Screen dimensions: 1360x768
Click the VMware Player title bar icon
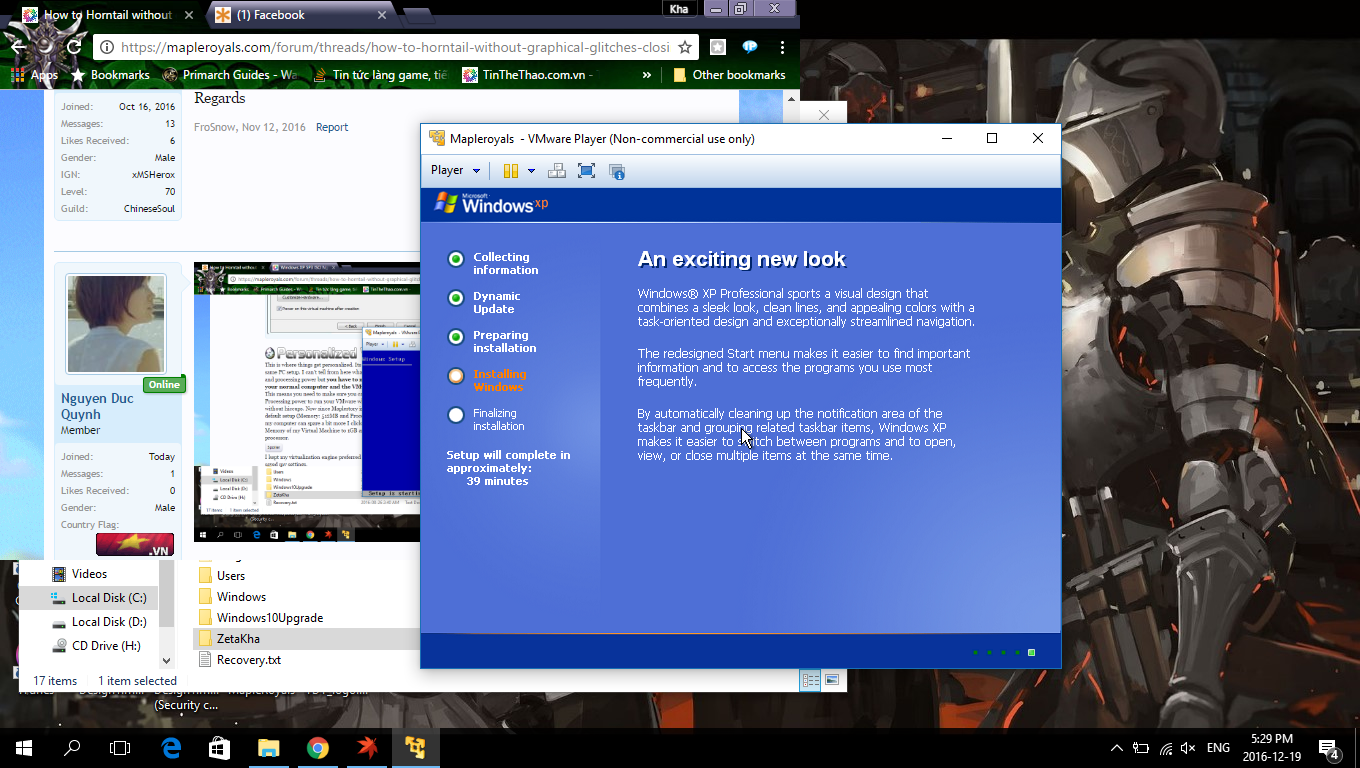point(437,138)
